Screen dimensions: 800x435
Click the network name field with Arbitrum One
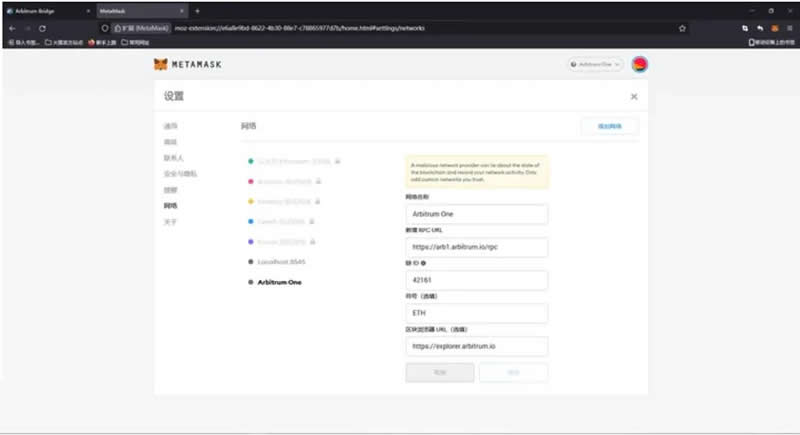(476, 214)
